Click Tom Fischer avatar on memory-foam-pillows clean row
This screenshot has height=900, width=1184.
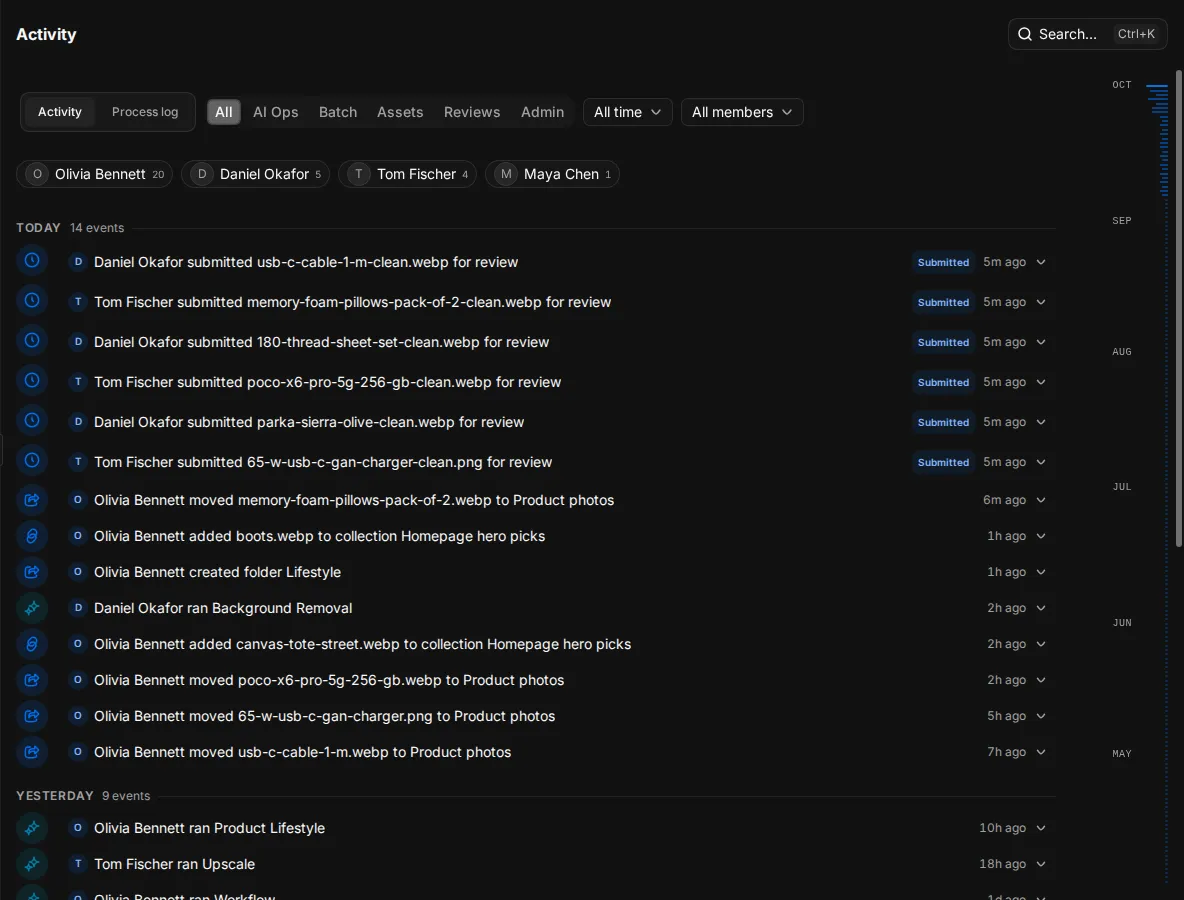[78, 302]
